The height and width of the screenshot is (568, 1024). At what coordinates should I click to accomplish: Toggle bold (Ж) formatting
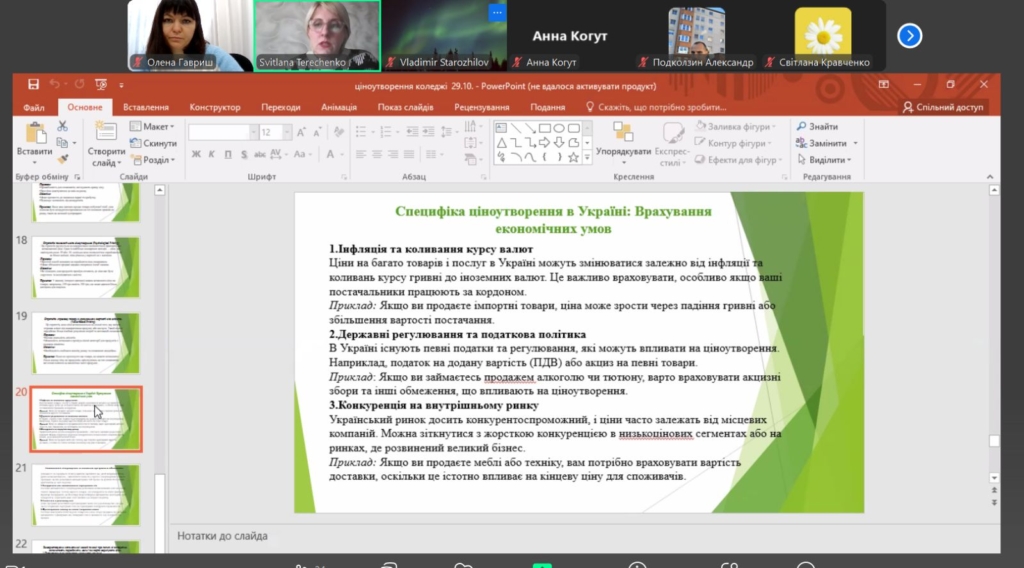pyautogui.click(x=196, y=154)
